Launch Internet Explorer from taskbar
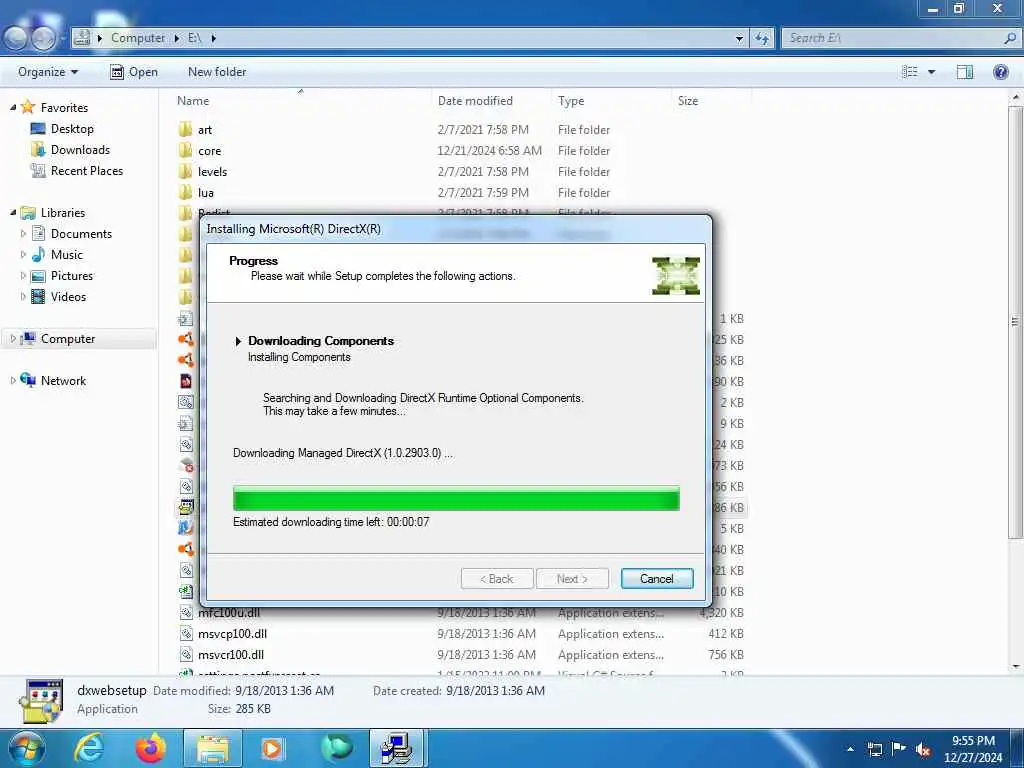 [88, 748]
